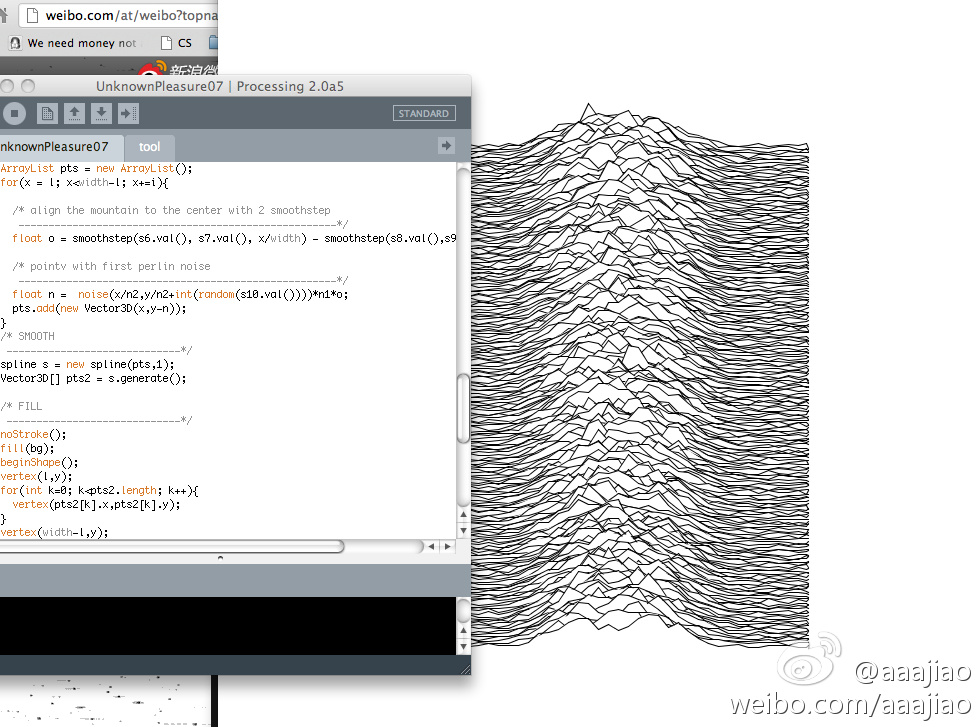978x727 pixels.
Task: Click the console scrollbar up arrow
Action: pyautogui.click(x=463, y=631)
